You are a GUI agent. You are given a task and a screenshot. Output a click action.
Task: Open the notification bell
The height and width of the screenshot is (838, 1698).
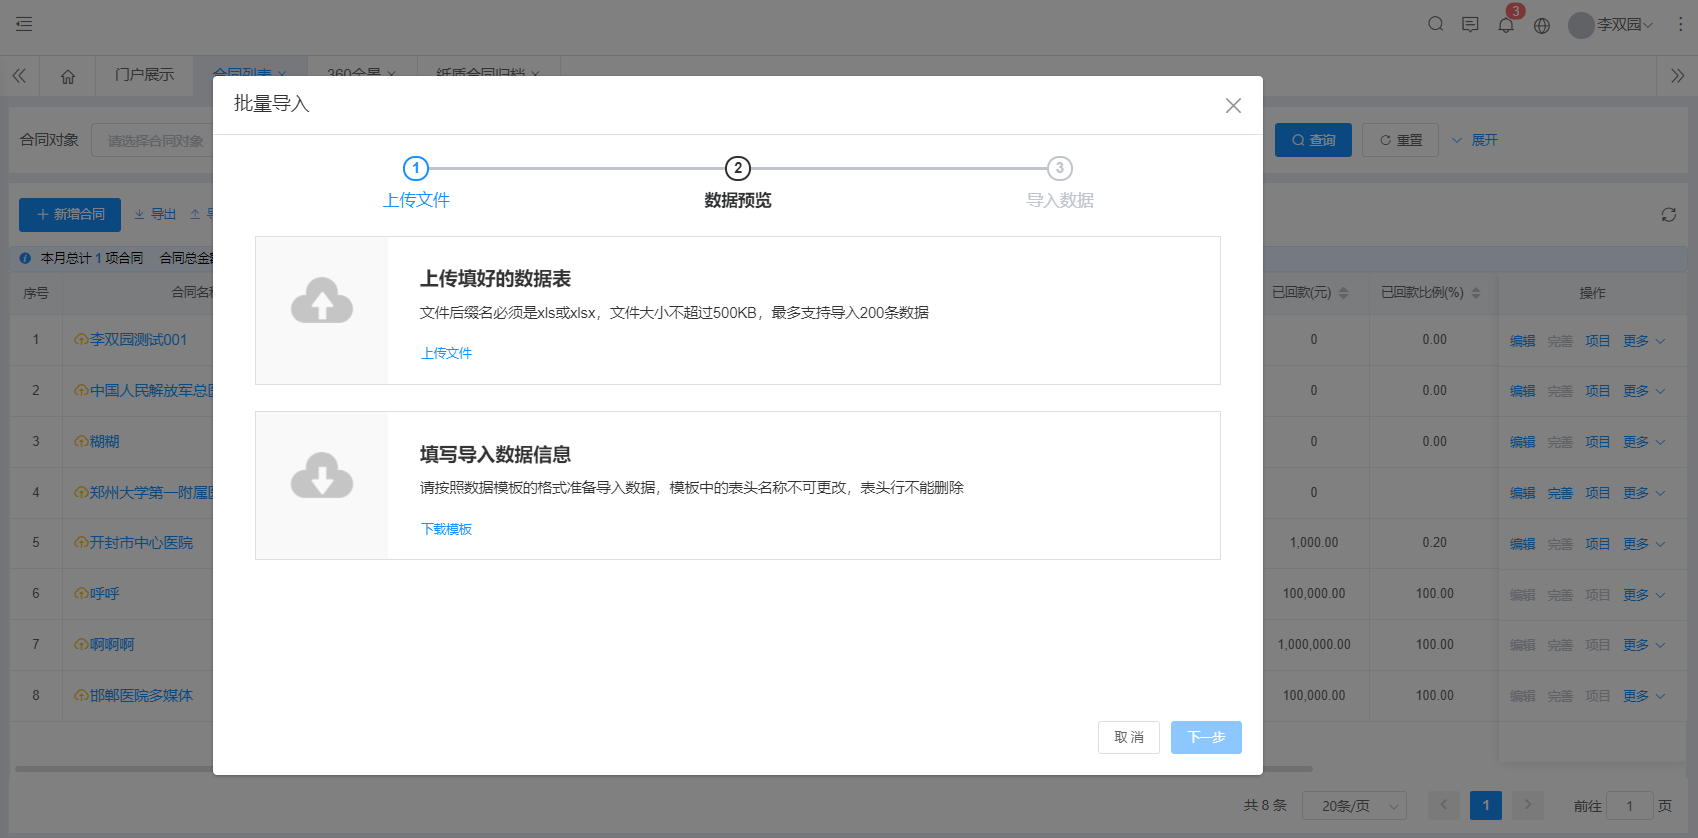[x=1505, y=25]
